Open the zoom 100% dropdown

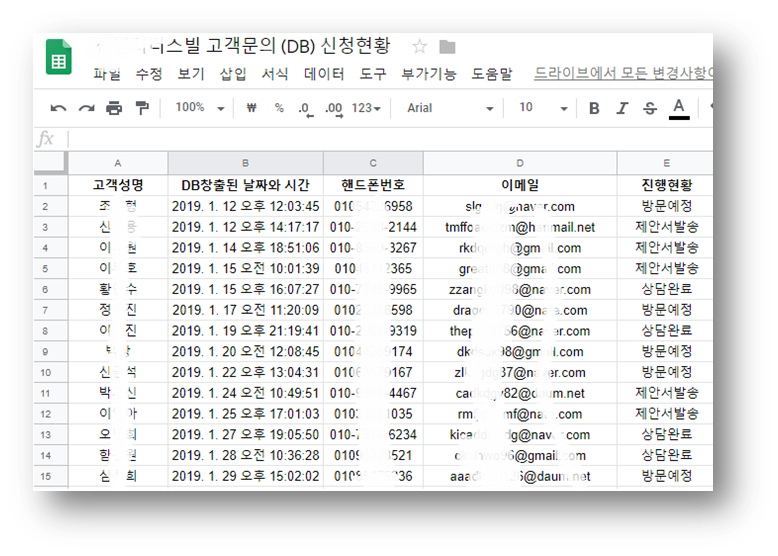[199, 108]
